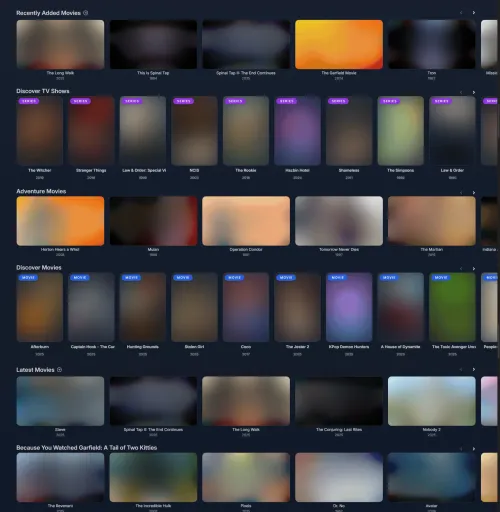Click next arrow for Adventure Movies row
The image size is (500, 512).
(474, 193)
